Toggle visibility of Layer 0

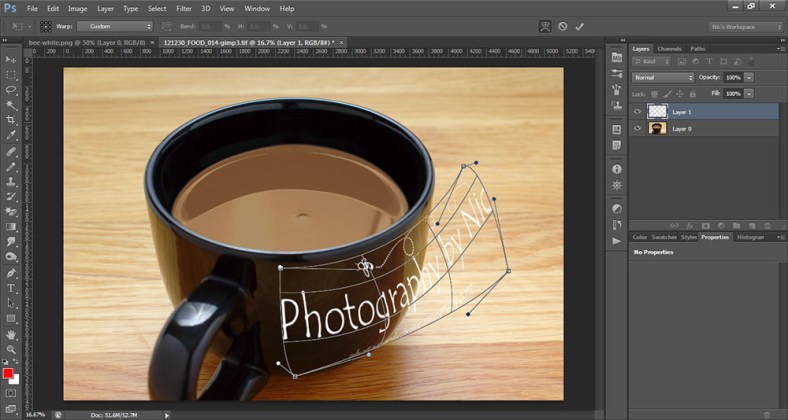pyautogui.click(x=638, y=129)
